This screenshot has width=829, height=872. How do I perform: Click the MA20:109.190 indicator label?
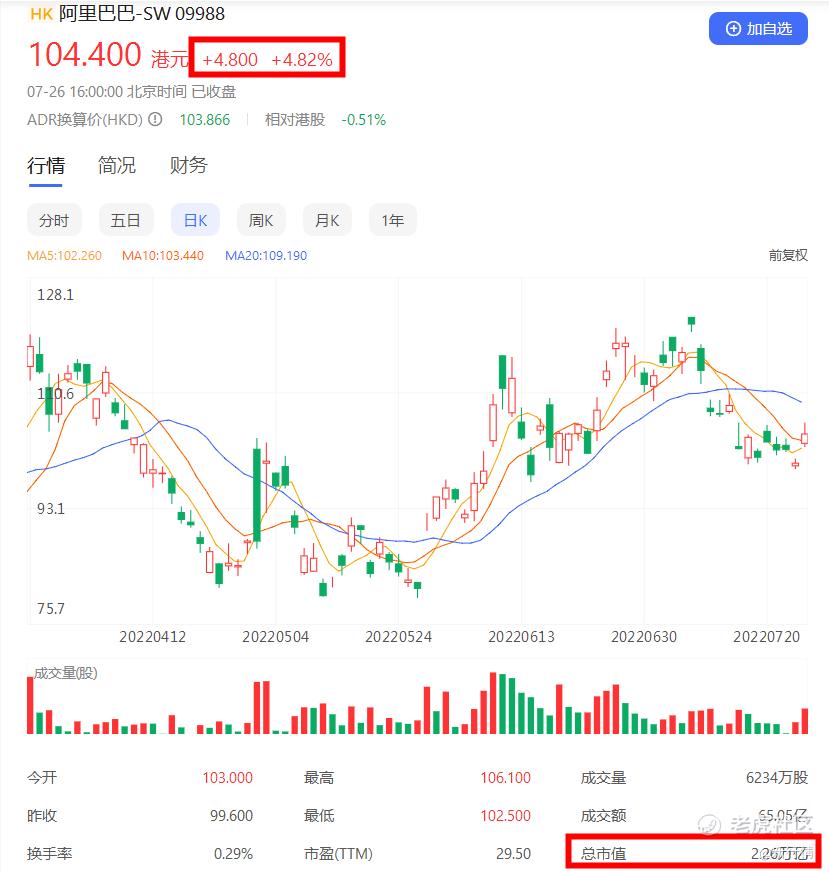(x=266, y=256)
